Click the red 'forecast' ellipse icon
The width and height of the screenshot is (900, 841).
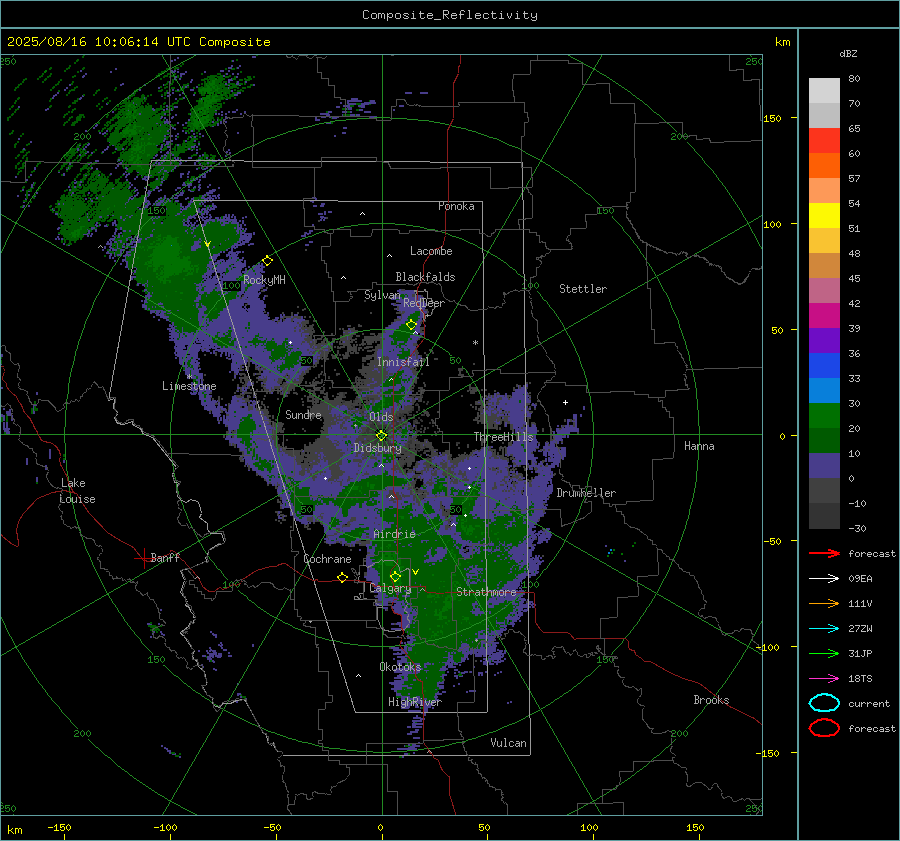[824, 728]
